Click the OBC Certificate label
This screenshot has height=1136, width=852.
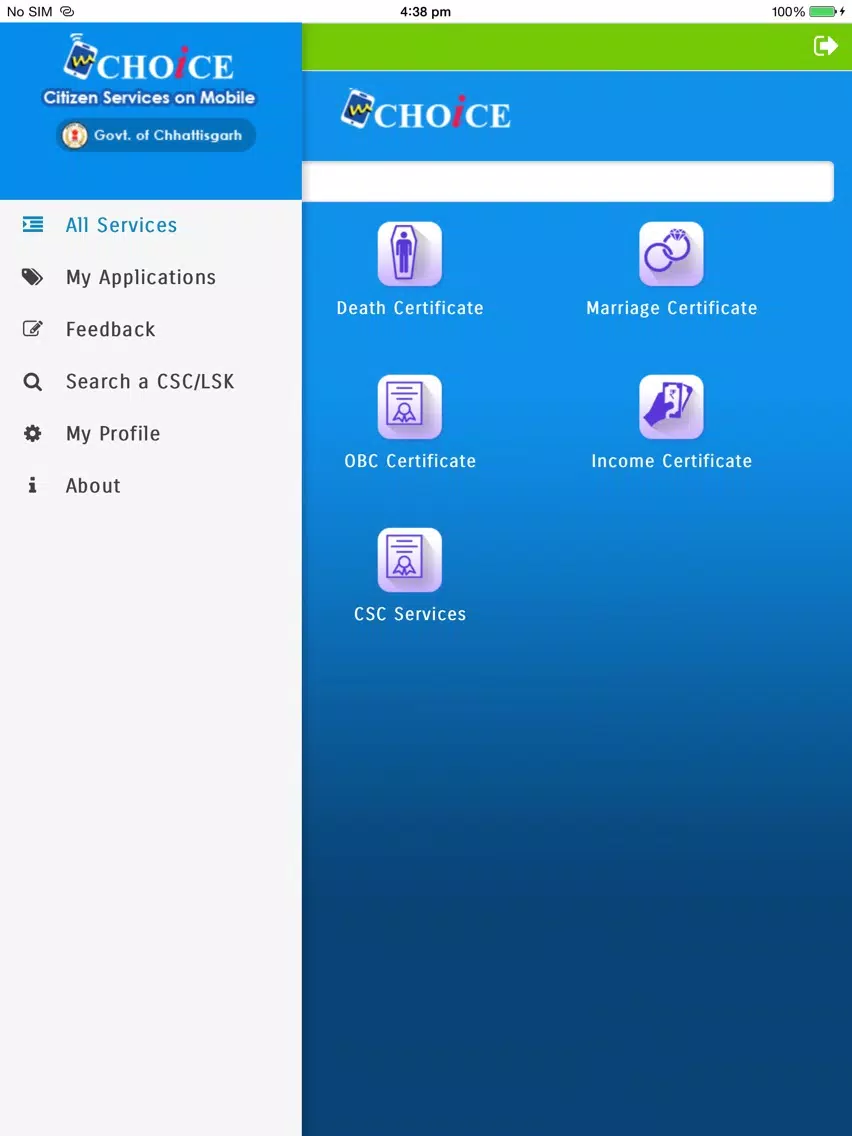[409, 461]
